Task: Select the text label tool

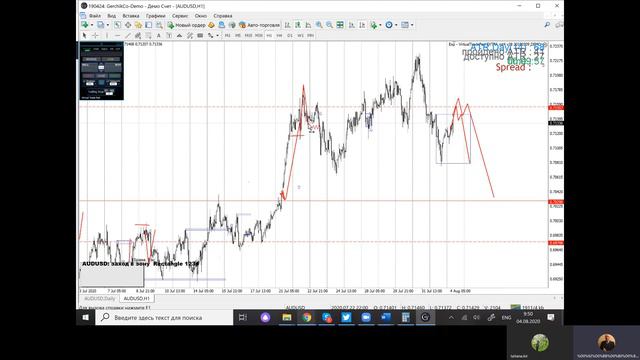Action: click(x=169, y=36)
